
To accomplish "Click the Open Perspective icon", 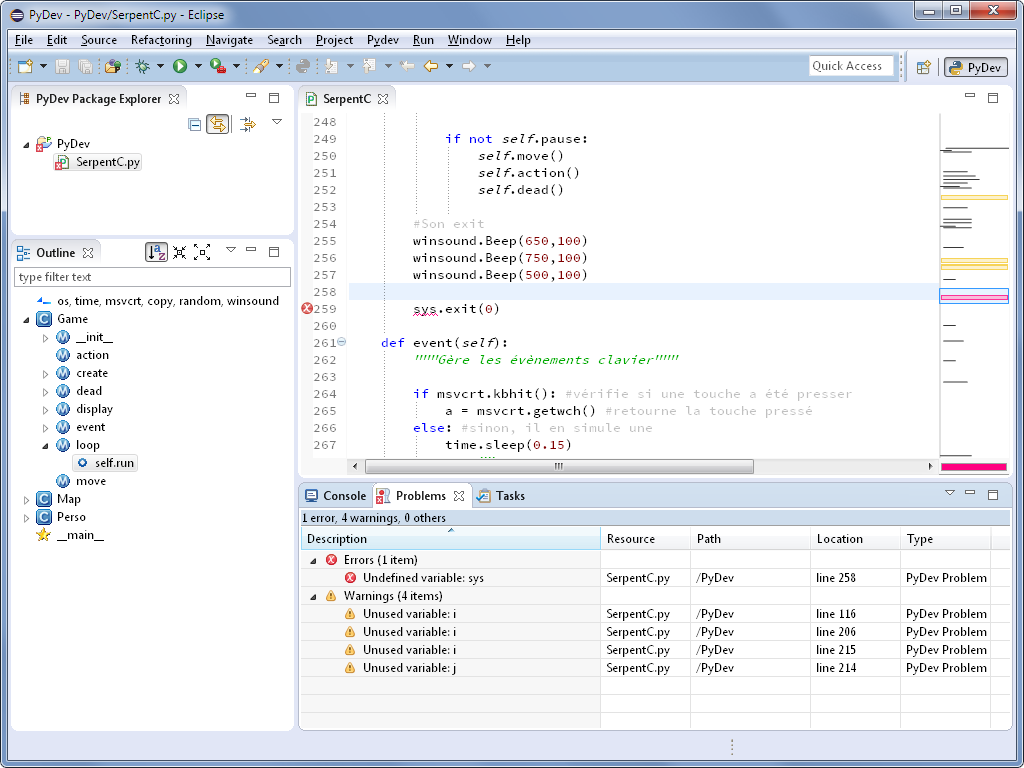I will click(923, 67).
